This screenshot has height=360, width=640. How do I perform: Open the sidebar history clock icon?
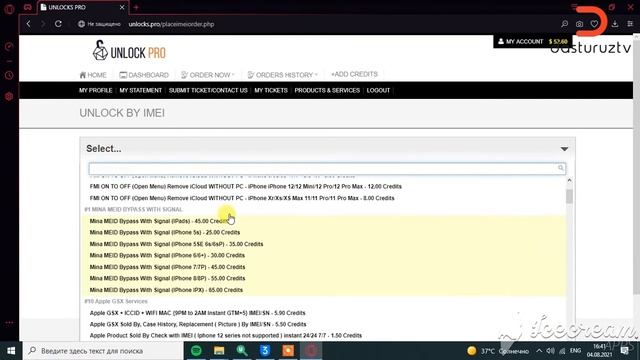pyautogui.click(x=9, y=76)
